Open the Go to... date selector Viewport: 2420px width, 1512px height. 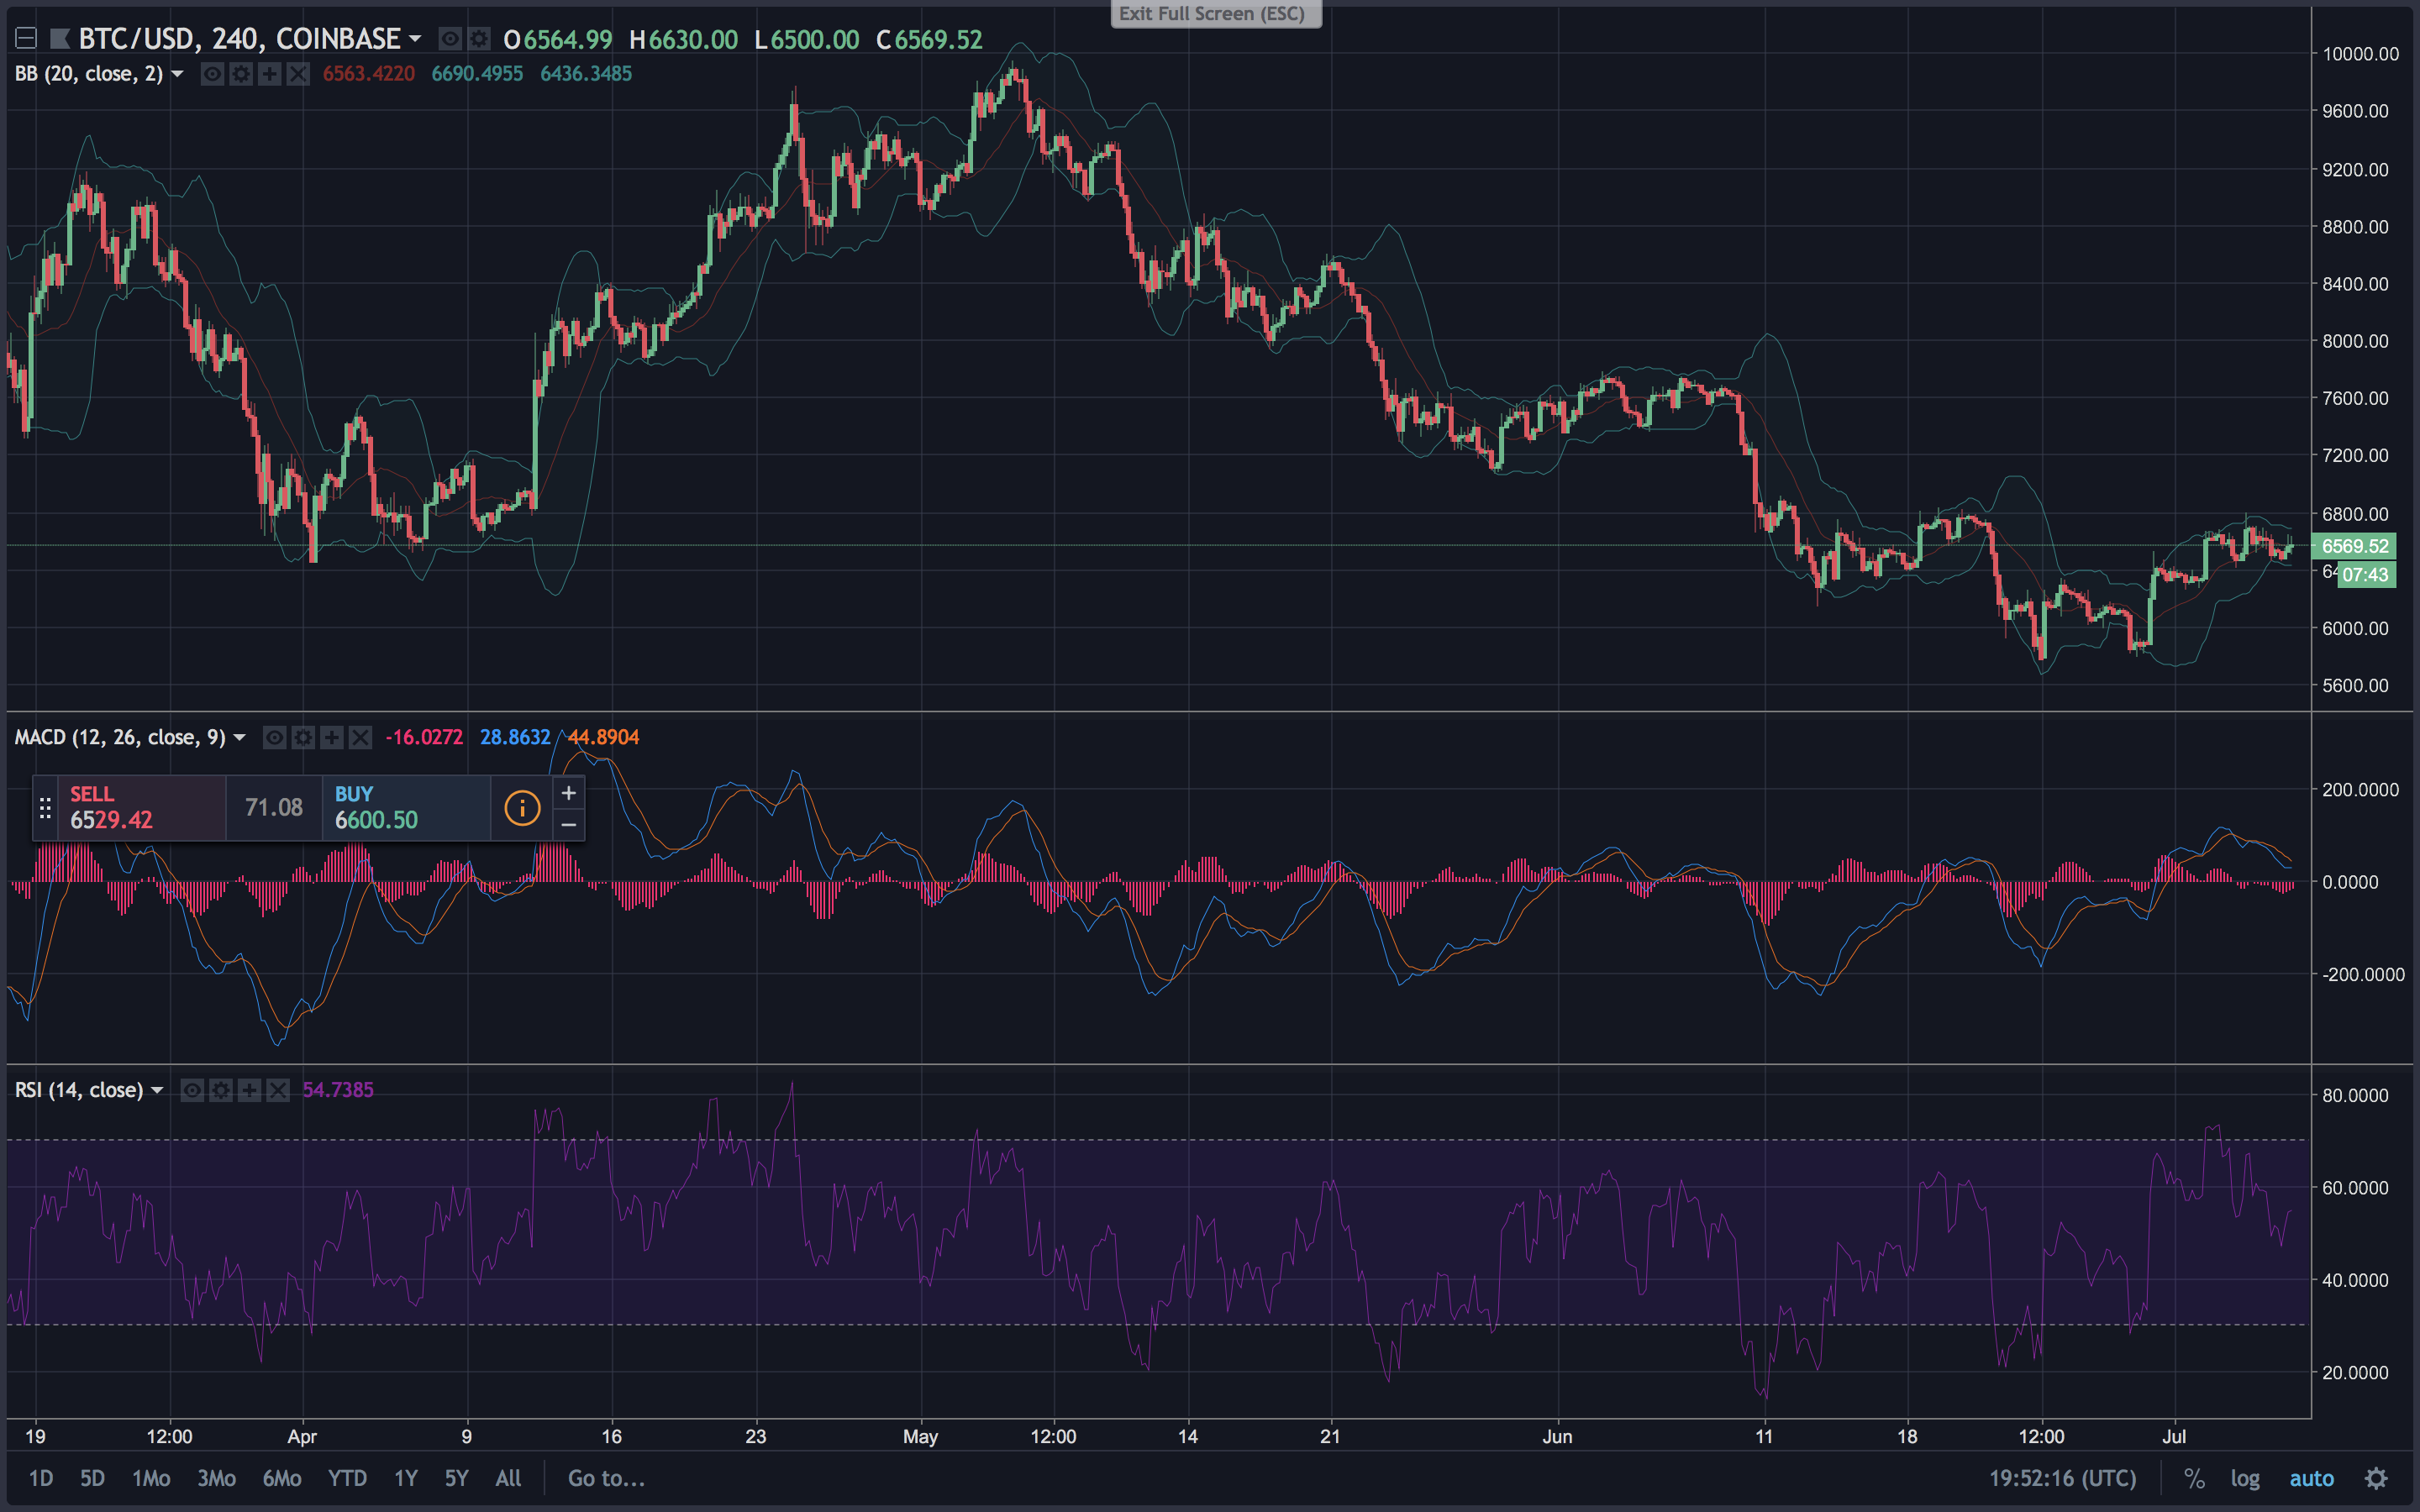pyautogui.click(x=607, y=1480)
